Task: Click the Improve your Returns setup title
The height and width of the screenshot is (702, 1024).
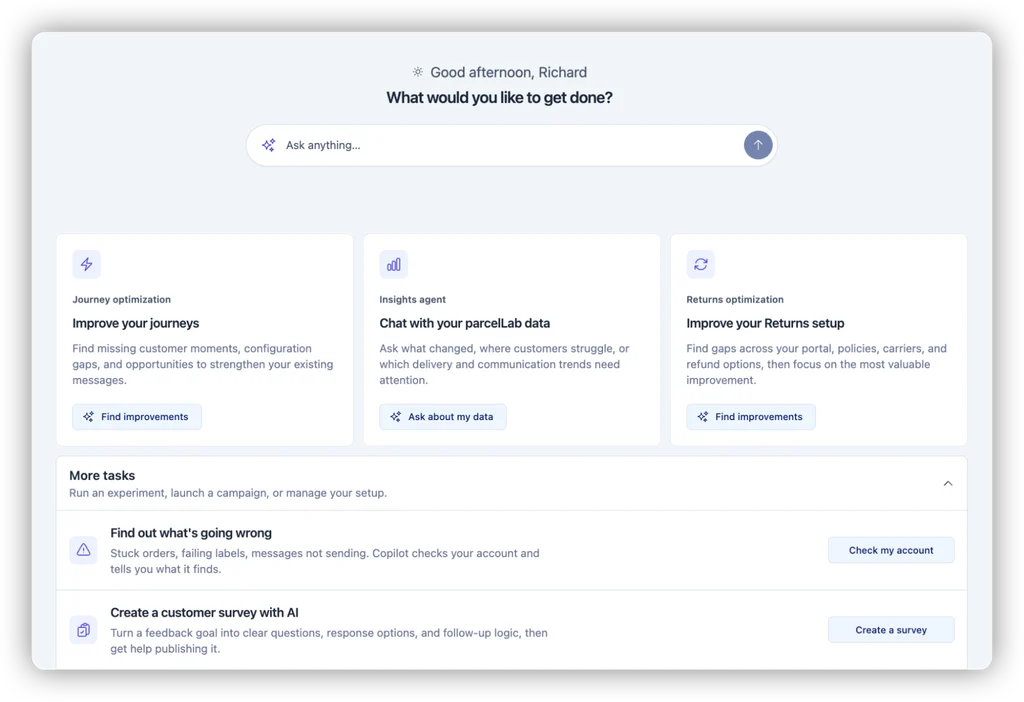Action: pos(765,323)
